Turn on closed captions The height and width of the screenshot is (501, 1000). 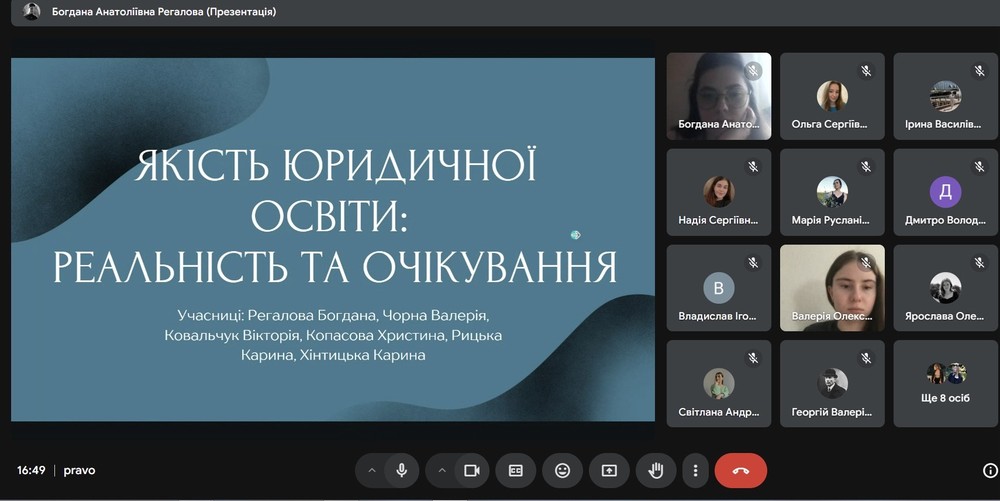515,470
